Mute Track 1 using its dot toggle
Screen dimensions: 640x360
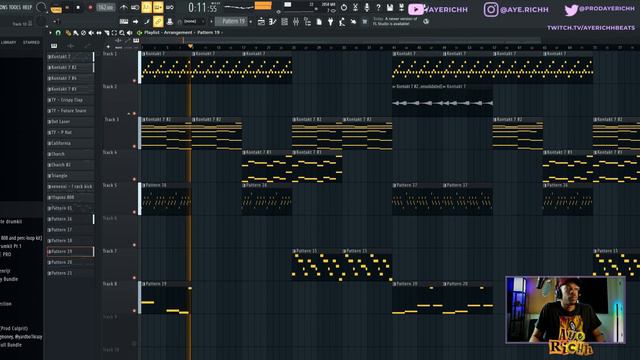(x=134, y=80)
